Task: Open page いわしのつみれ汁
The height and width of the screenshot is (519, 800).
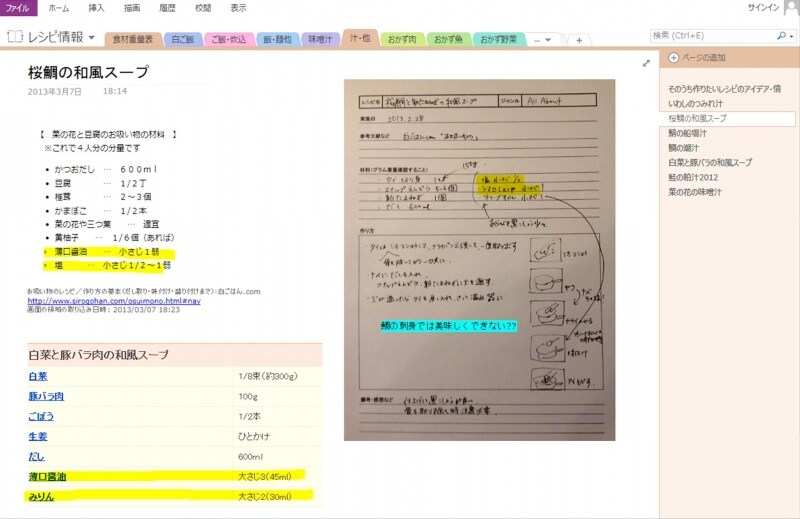Action: [696, 104]
